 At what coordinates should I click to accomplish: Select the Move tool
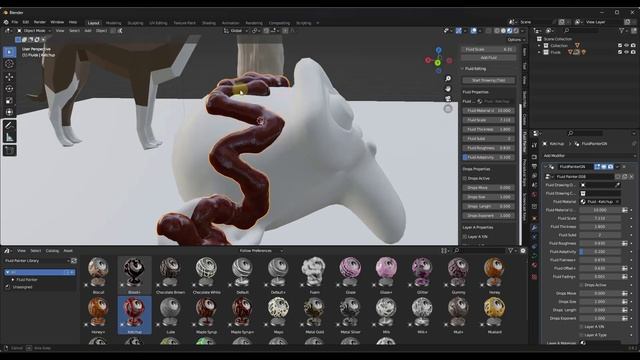coord(9,77)
